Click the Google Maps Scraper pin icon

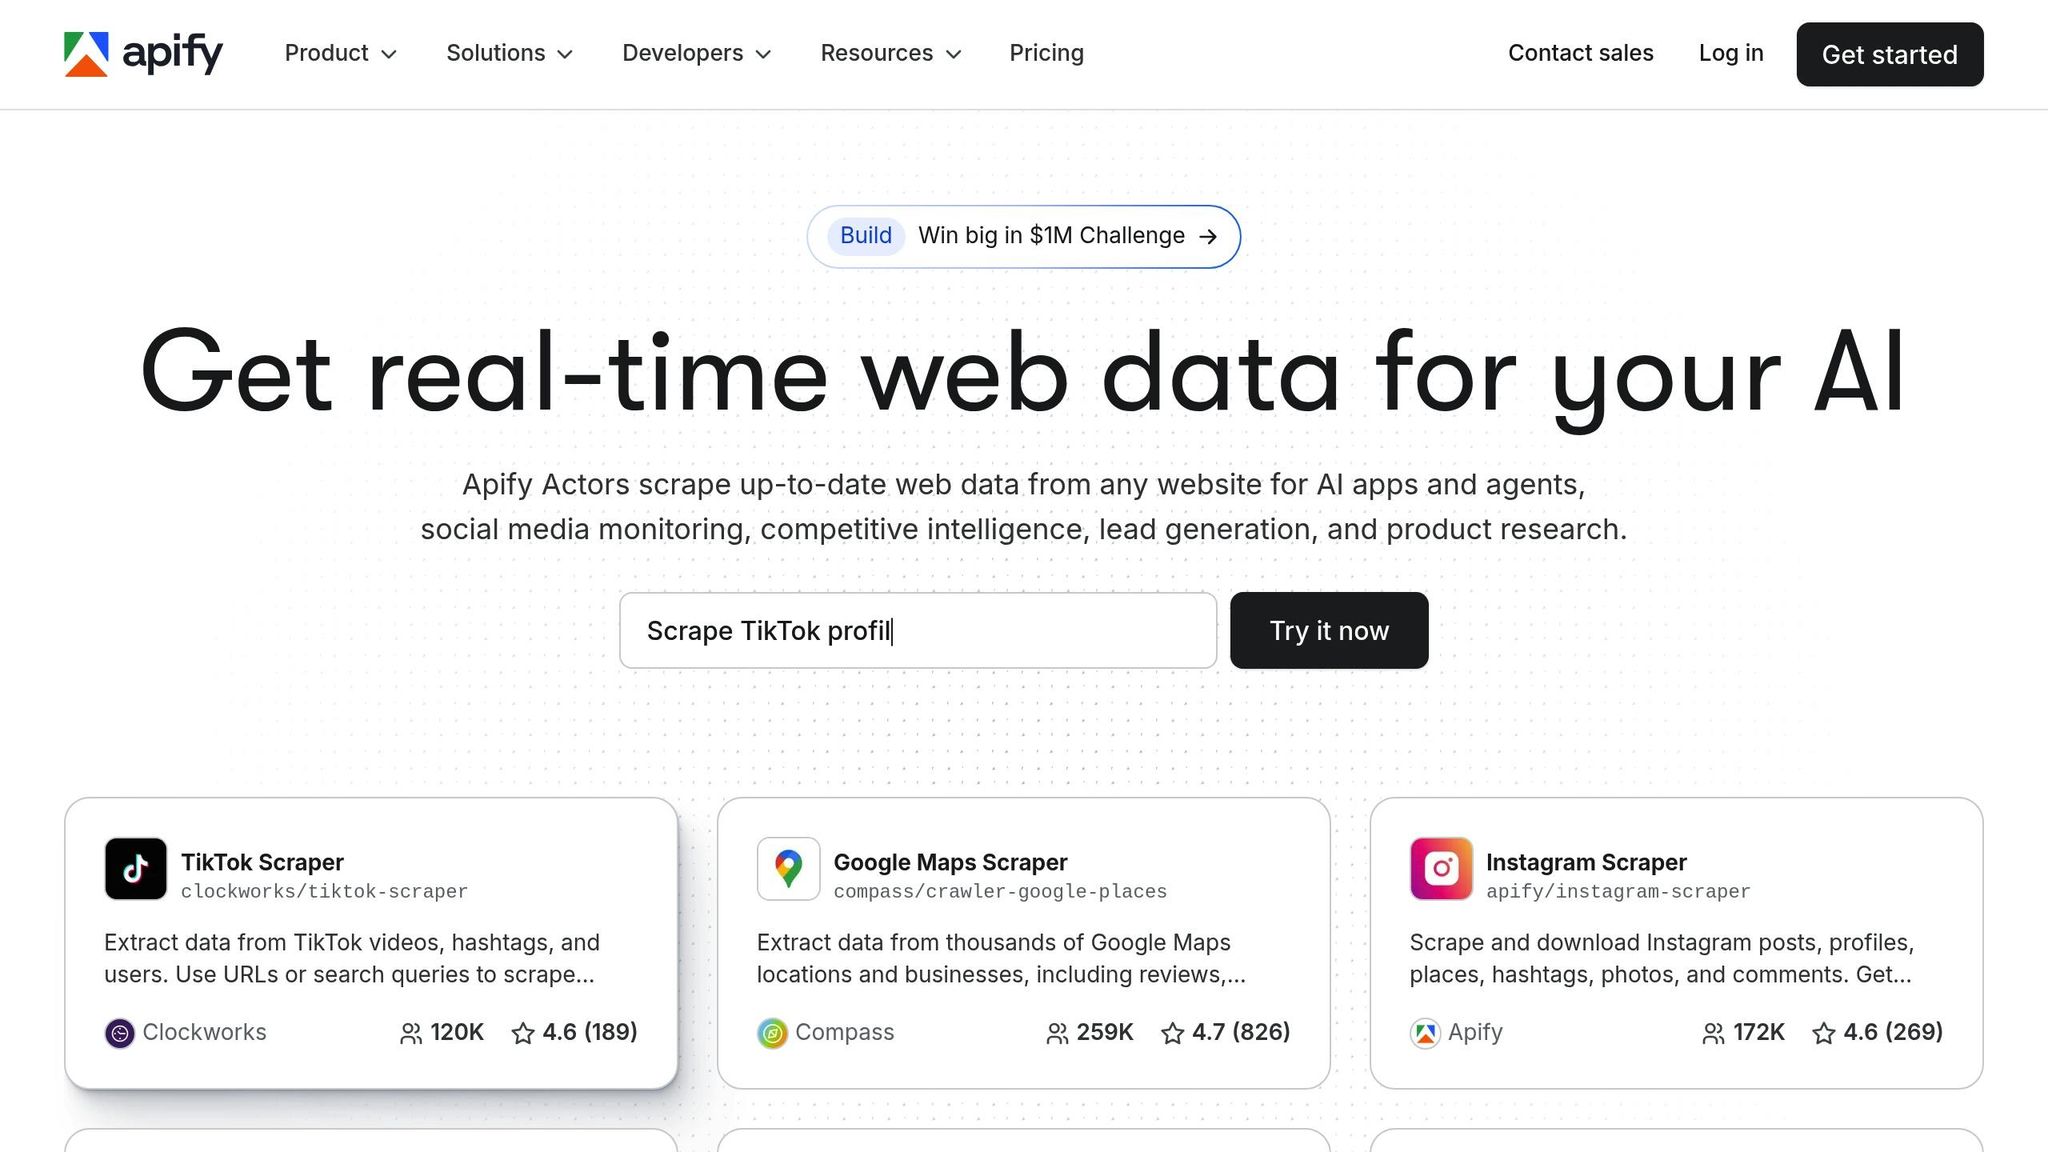point(788,869)
